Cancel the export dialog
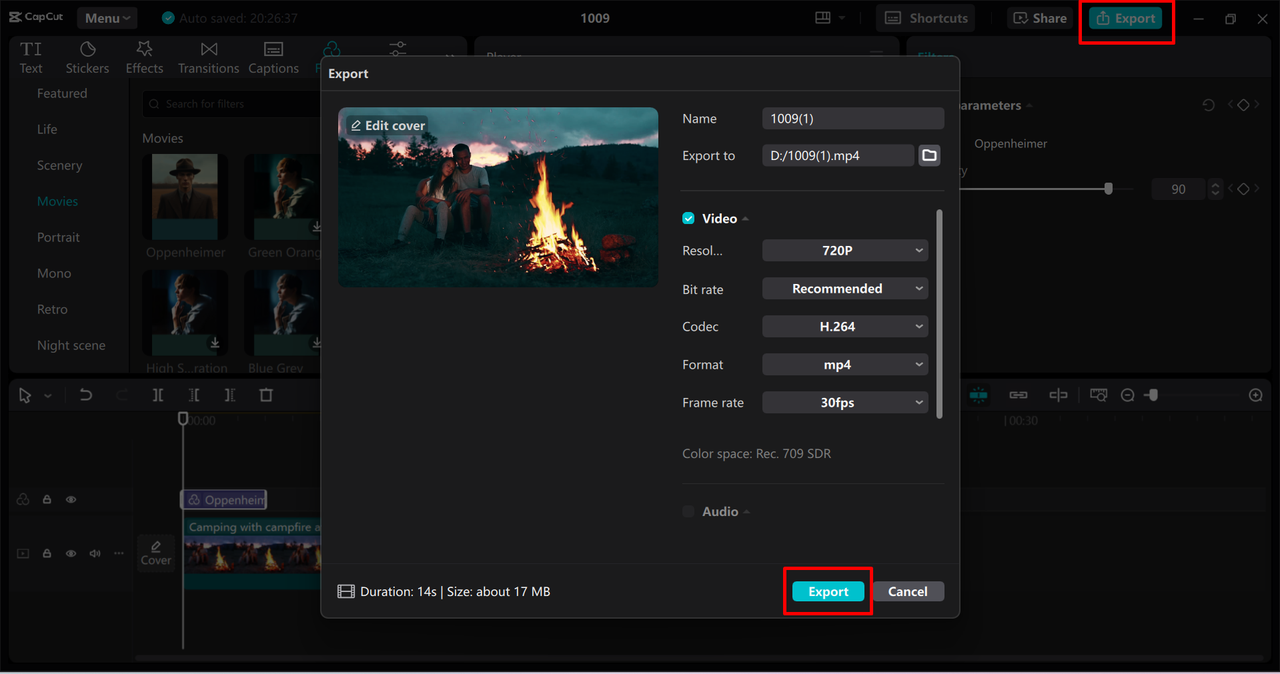Screen dimensions: 1280x674 tap(907, 591)
